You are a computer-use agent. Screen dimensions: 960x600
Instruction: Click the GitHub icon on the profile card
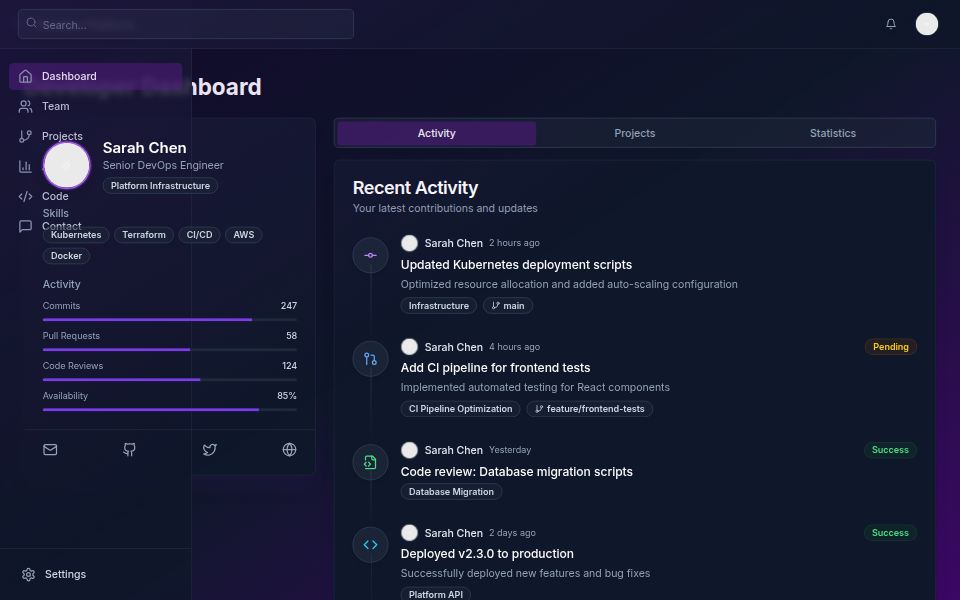click(x=129, y=450)
